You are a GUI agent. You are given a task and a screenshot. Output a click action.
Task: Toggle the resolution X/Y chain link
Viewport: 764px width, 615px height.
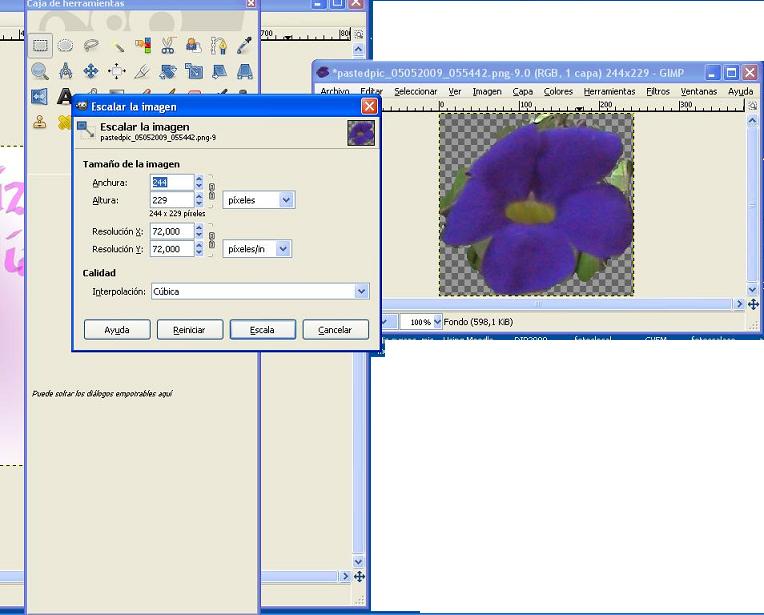coord(212,240)
